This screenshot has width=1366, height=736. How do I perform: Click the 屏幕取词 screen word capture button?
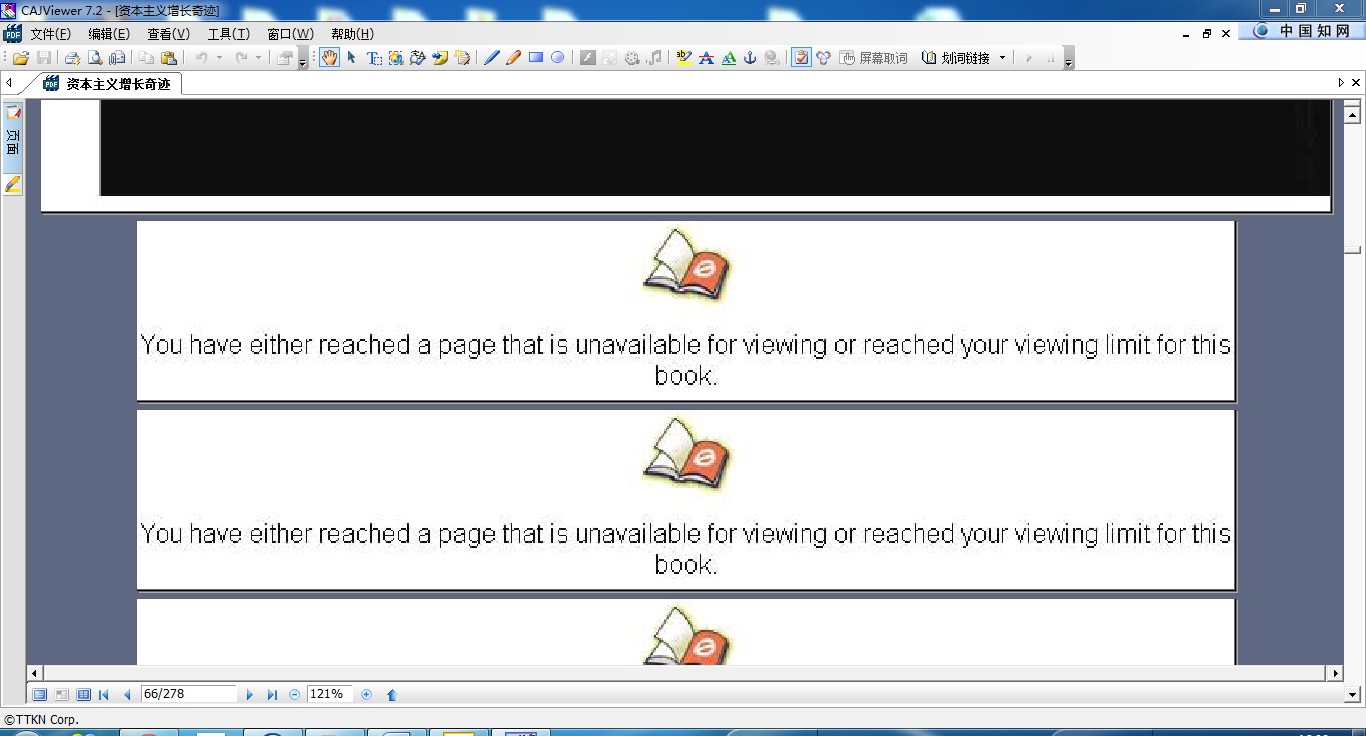coord(874,58)
